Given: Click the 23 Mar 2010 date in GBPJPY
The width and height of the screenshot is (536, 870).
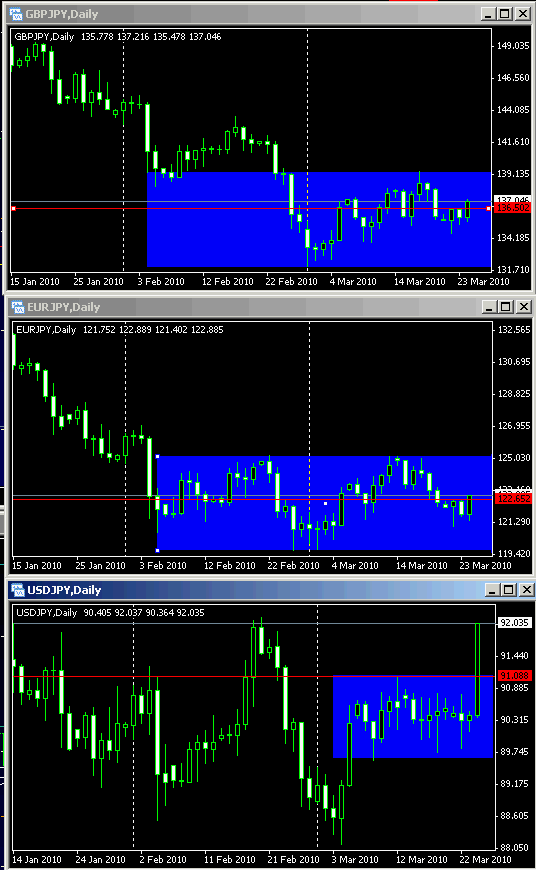Looking at the screenshot, I should [x=483, y=281].
